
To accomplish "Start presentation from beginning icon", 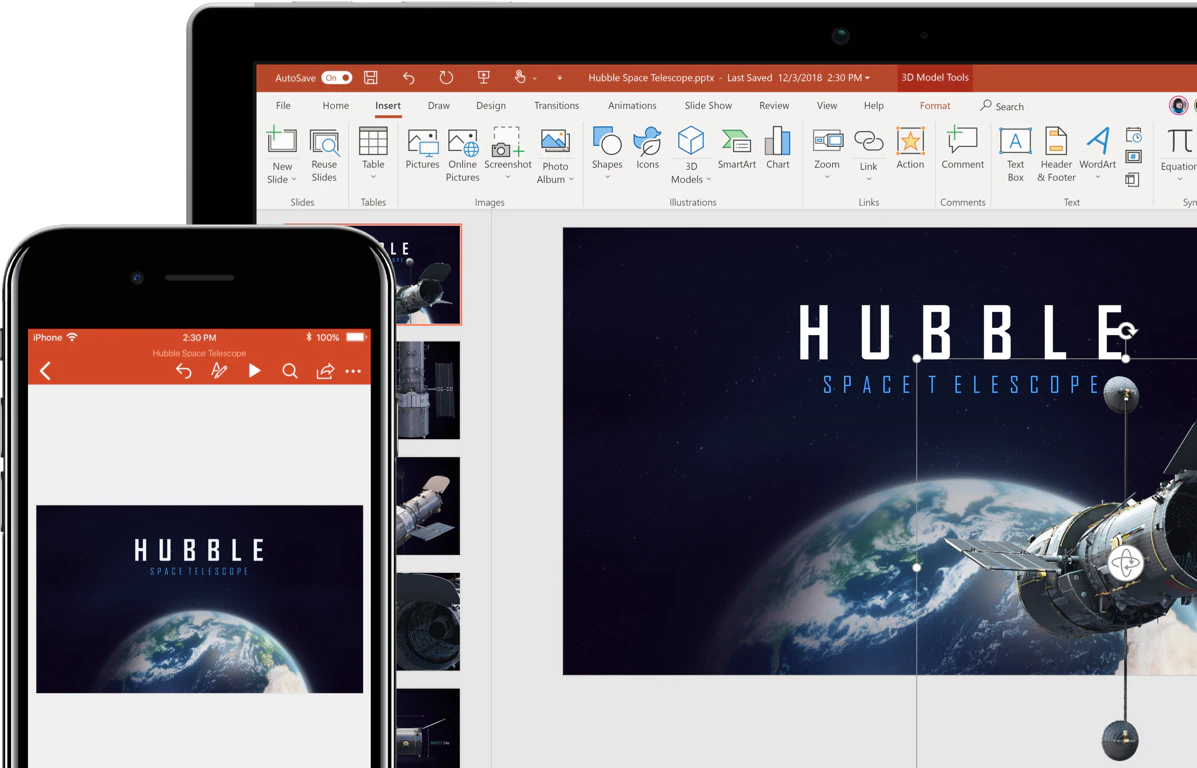I will pos(483,77).
